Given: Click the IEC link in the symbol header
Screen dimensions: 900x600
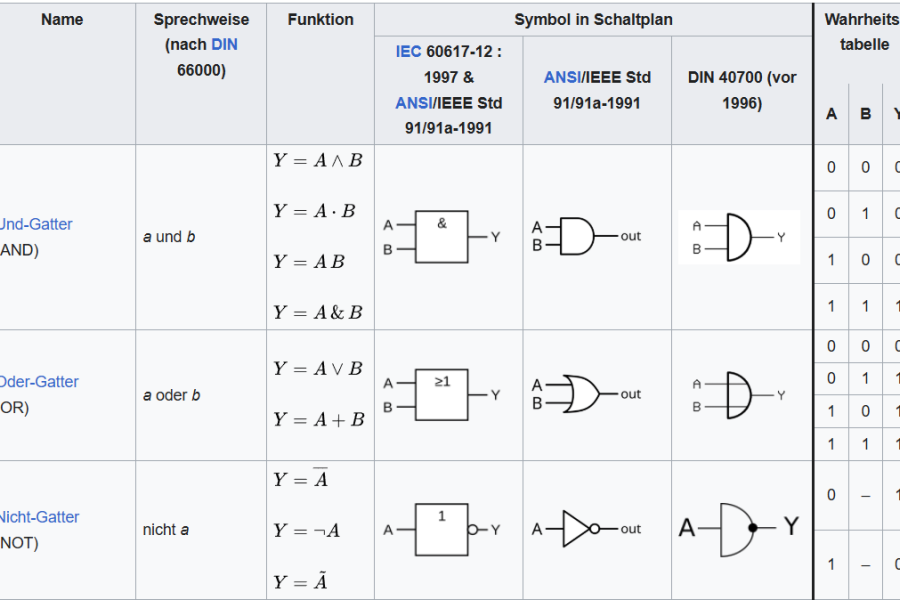Looking at the screenshot, I should (409, 51).
